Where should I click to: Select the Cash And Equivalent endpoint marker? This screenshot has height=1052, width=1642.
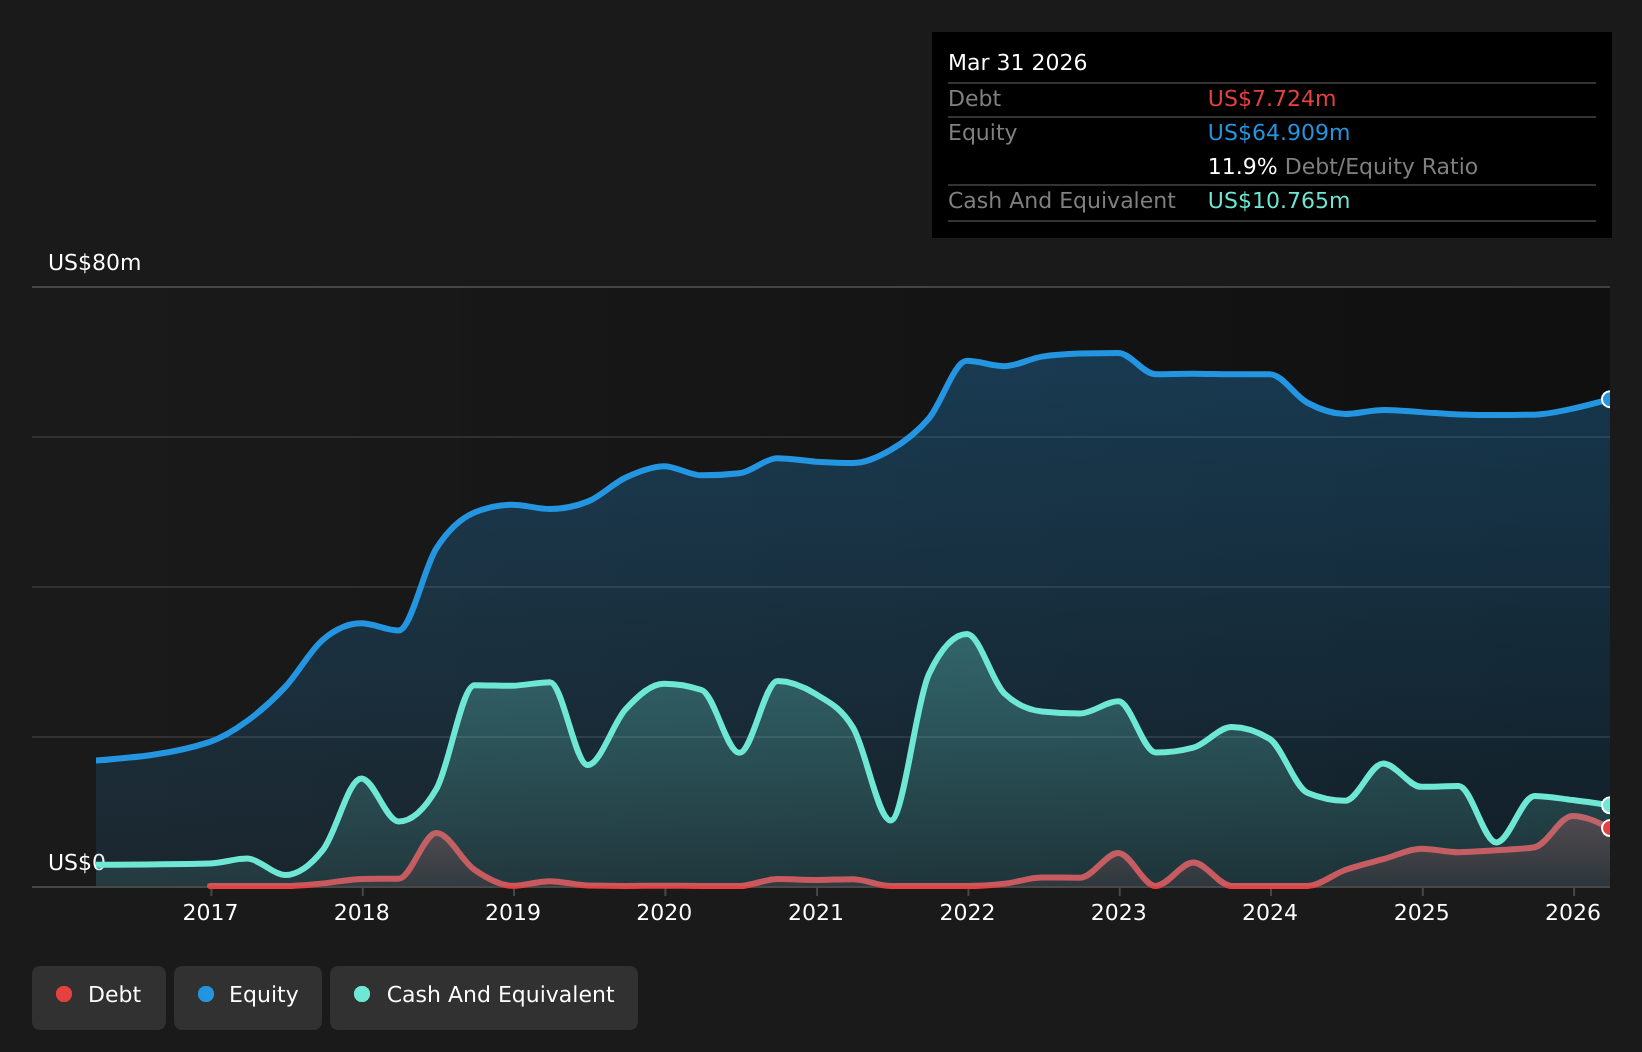1608,805
